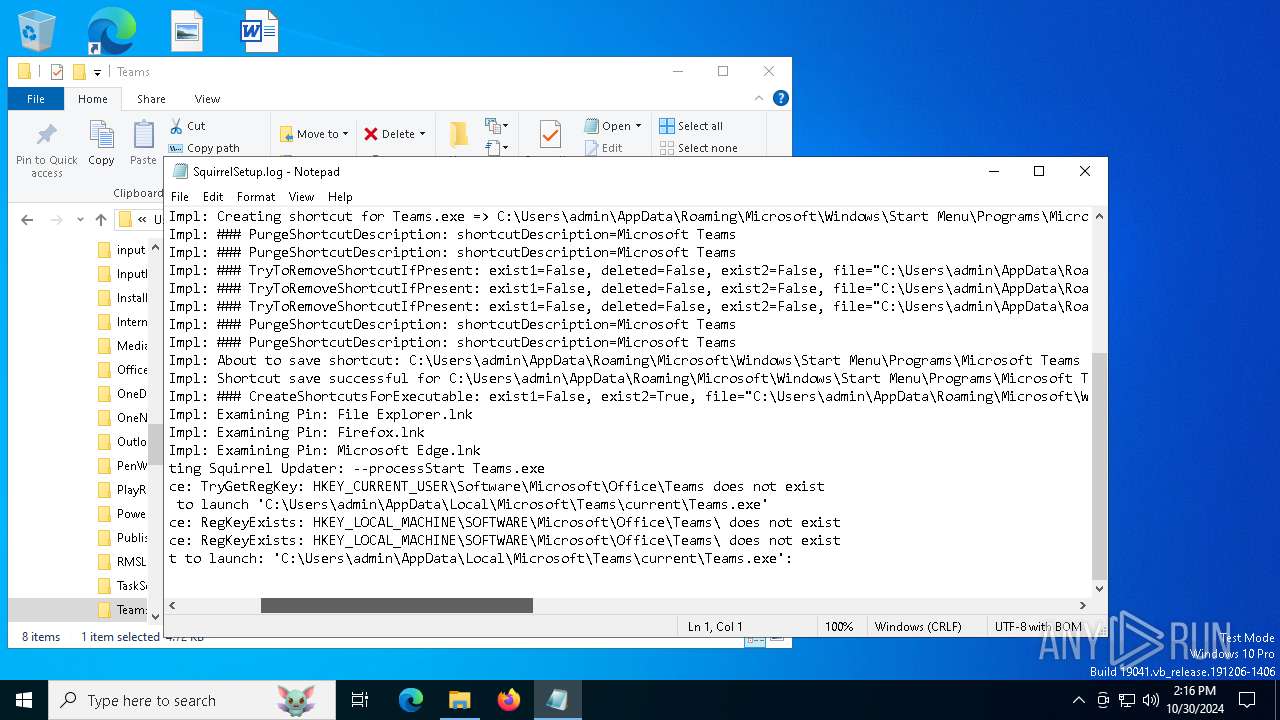Open the Notification center icon
1280x720 pixels.
pyautogui.click(x=1246, y=700)
